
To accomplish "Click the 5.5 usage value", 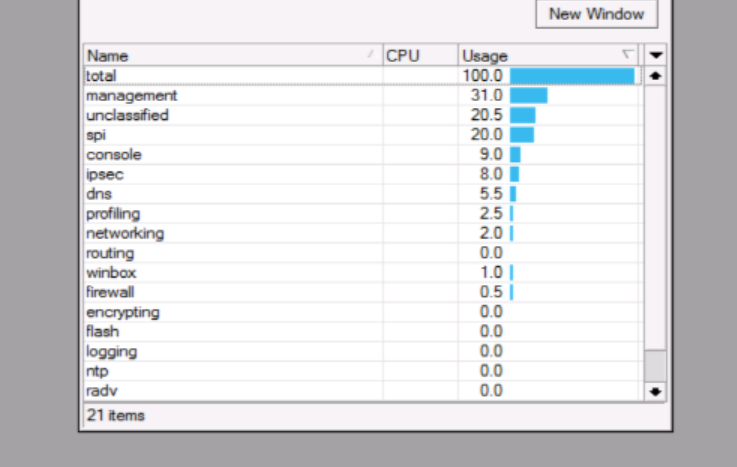I will [x=491, y=194].
